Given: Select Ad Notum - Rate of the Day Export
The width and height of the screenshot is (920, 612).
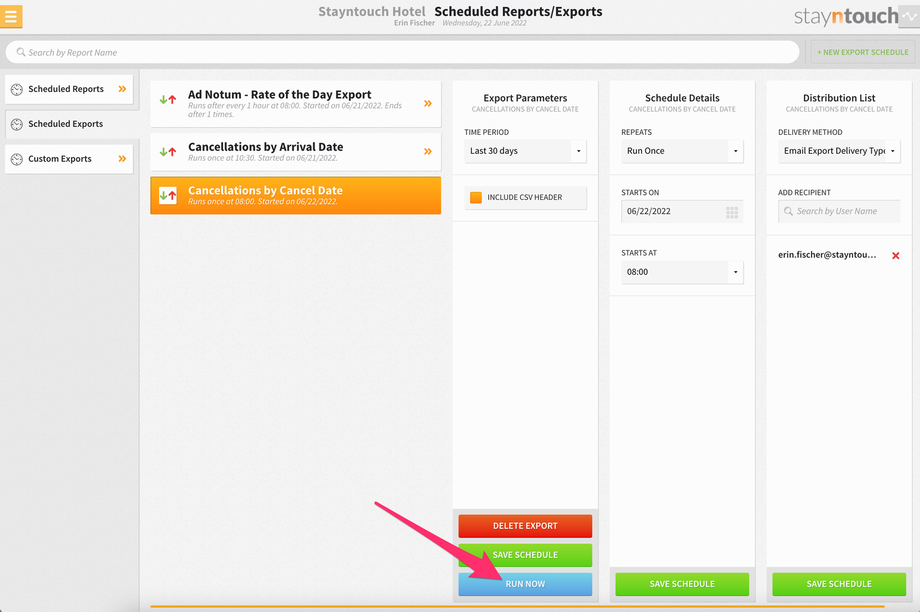Looking at the screenshot, I should point(295,104).
